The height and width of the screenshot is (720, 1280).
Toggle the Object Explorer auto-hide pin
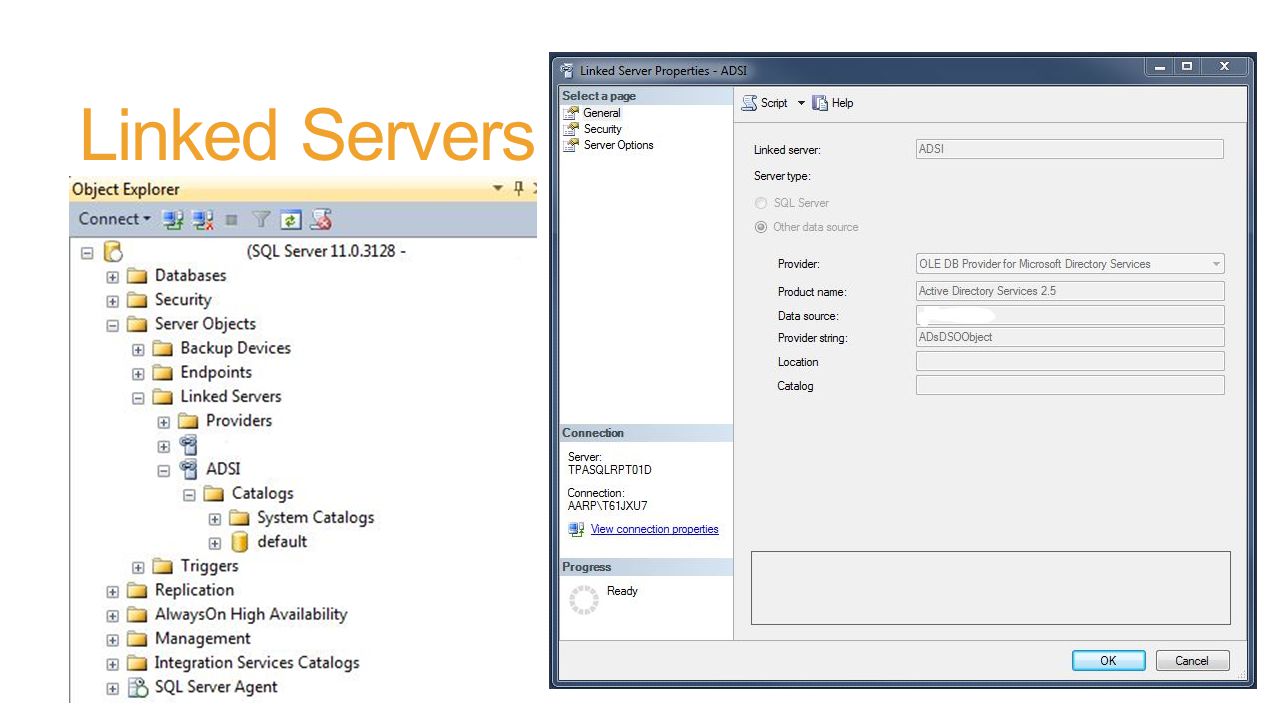click(518, 188)
